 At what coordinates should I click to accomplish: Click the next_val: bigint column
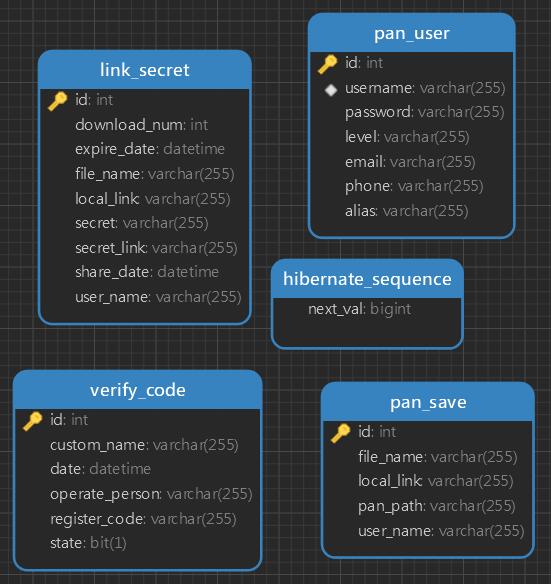(360, 309)
